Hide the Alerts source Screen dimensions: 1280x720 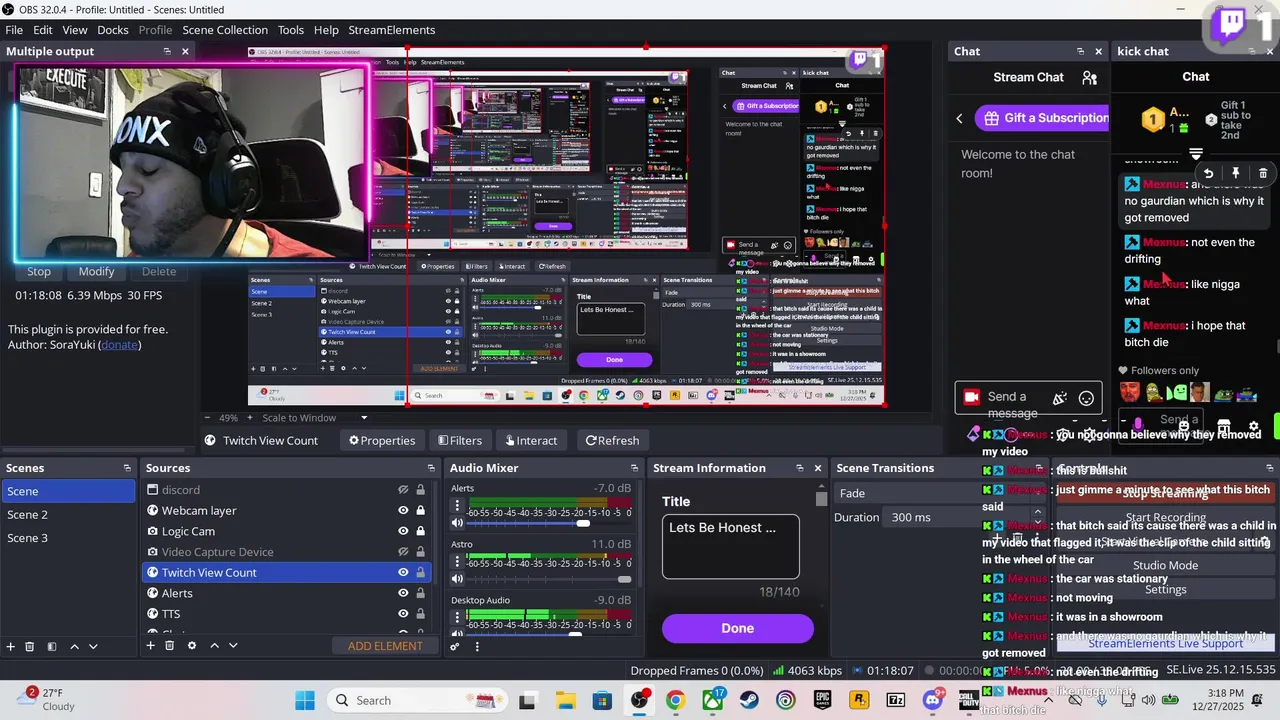point(403,593)
